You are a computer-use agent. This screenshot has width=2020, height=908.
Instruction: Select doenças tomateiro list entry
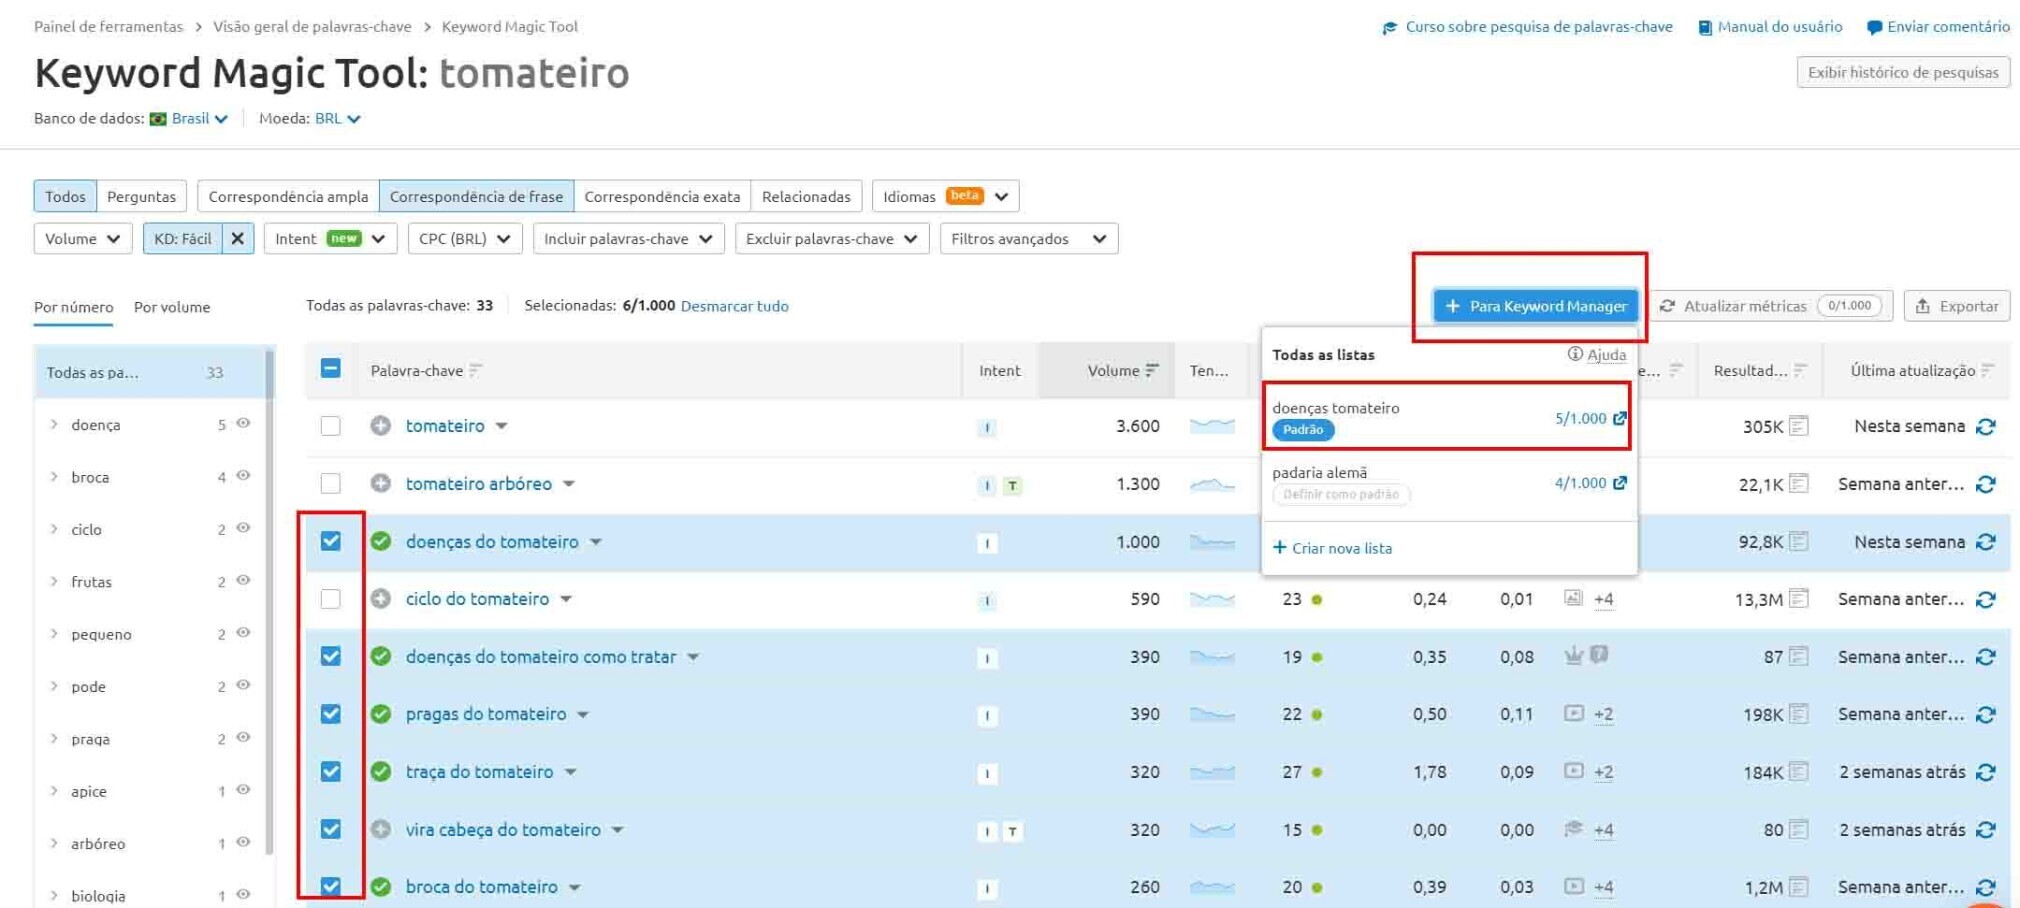1449,418
